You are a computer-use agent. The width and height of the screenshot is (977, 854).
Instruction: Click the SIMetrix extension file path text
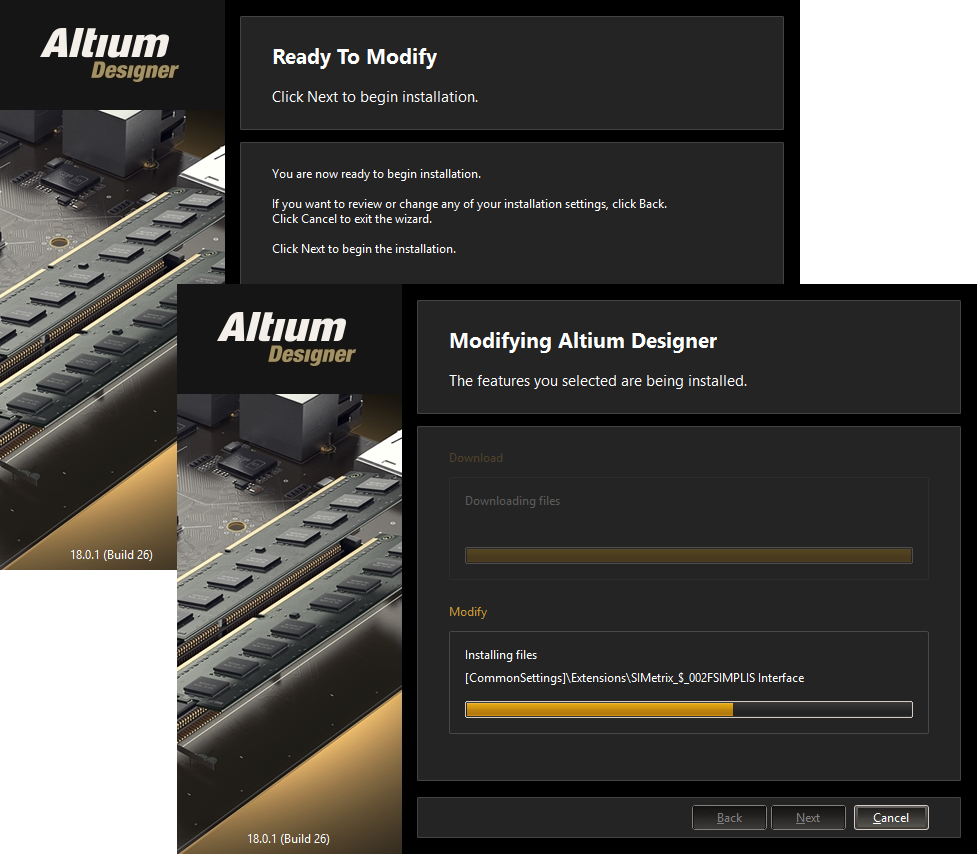[634, 678]
